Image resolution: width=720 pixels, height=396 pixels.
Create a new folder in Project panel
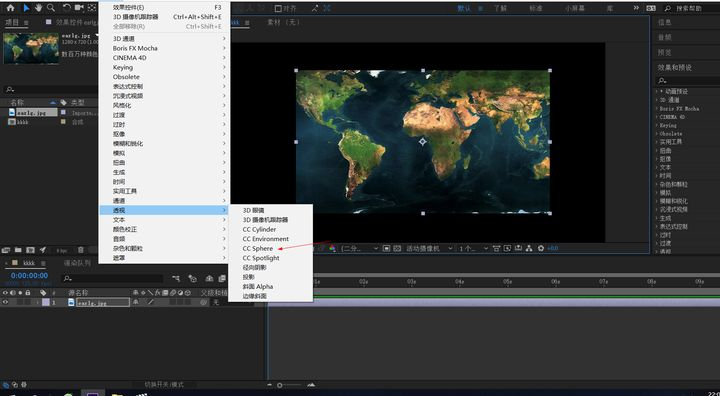tap(18, 250)
